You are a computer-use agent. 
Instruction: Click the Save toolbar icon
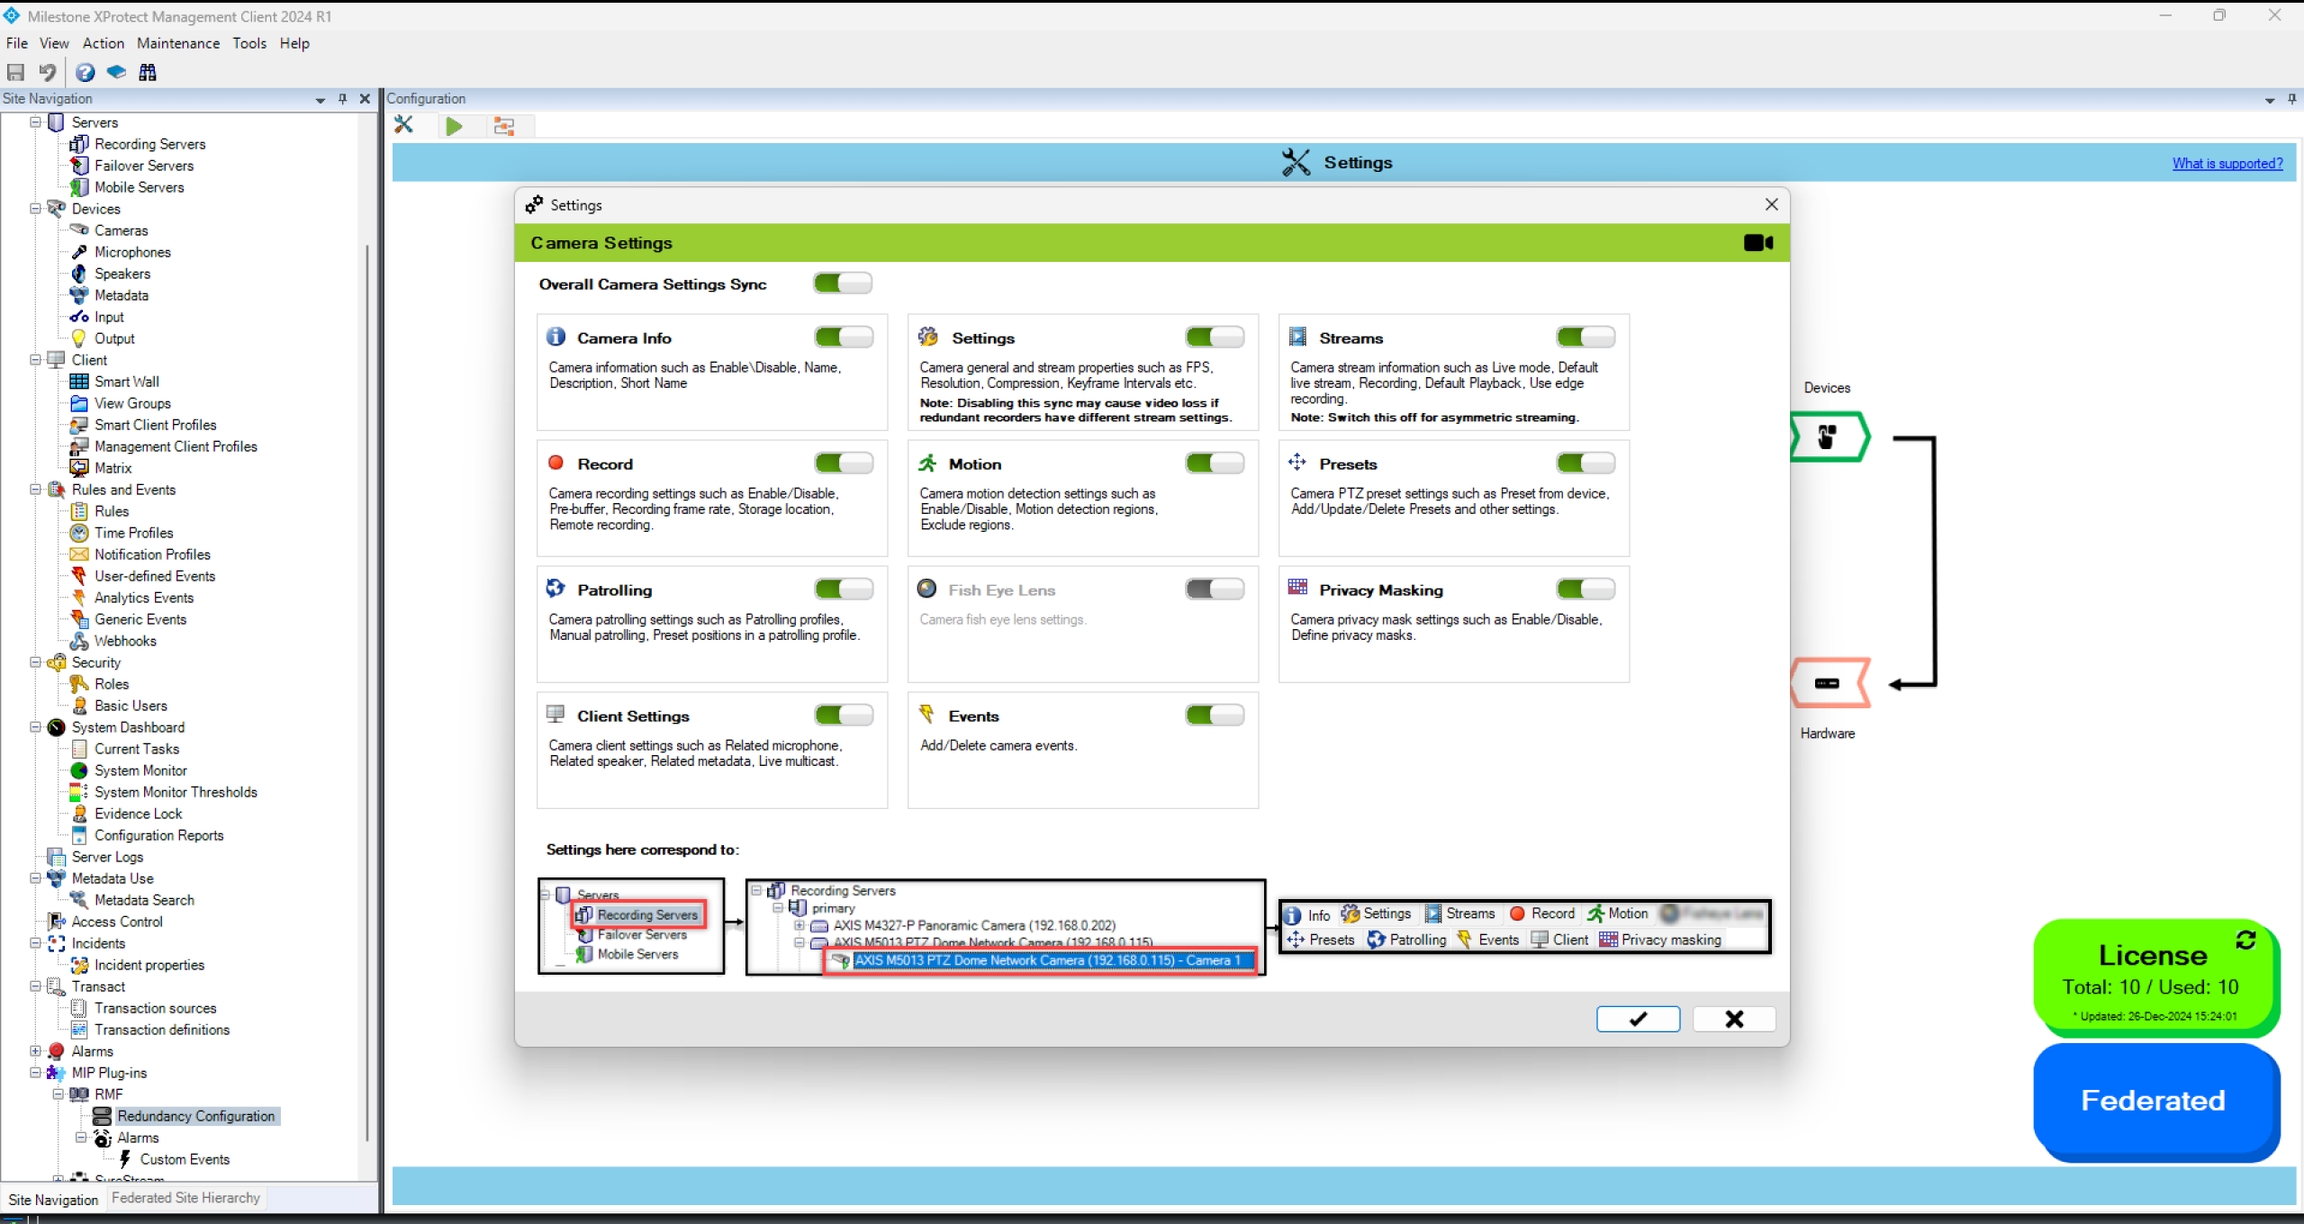coord(16,72)
